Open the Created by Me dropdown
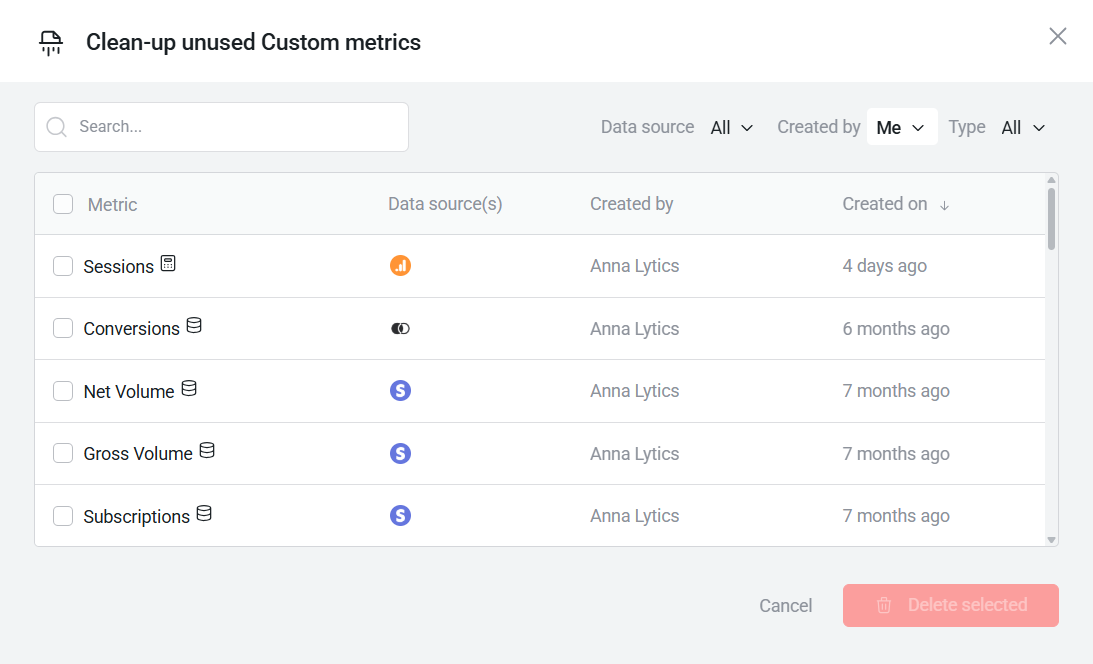The height and width of the screenshot is (664, 1093). tap(901, 127)
